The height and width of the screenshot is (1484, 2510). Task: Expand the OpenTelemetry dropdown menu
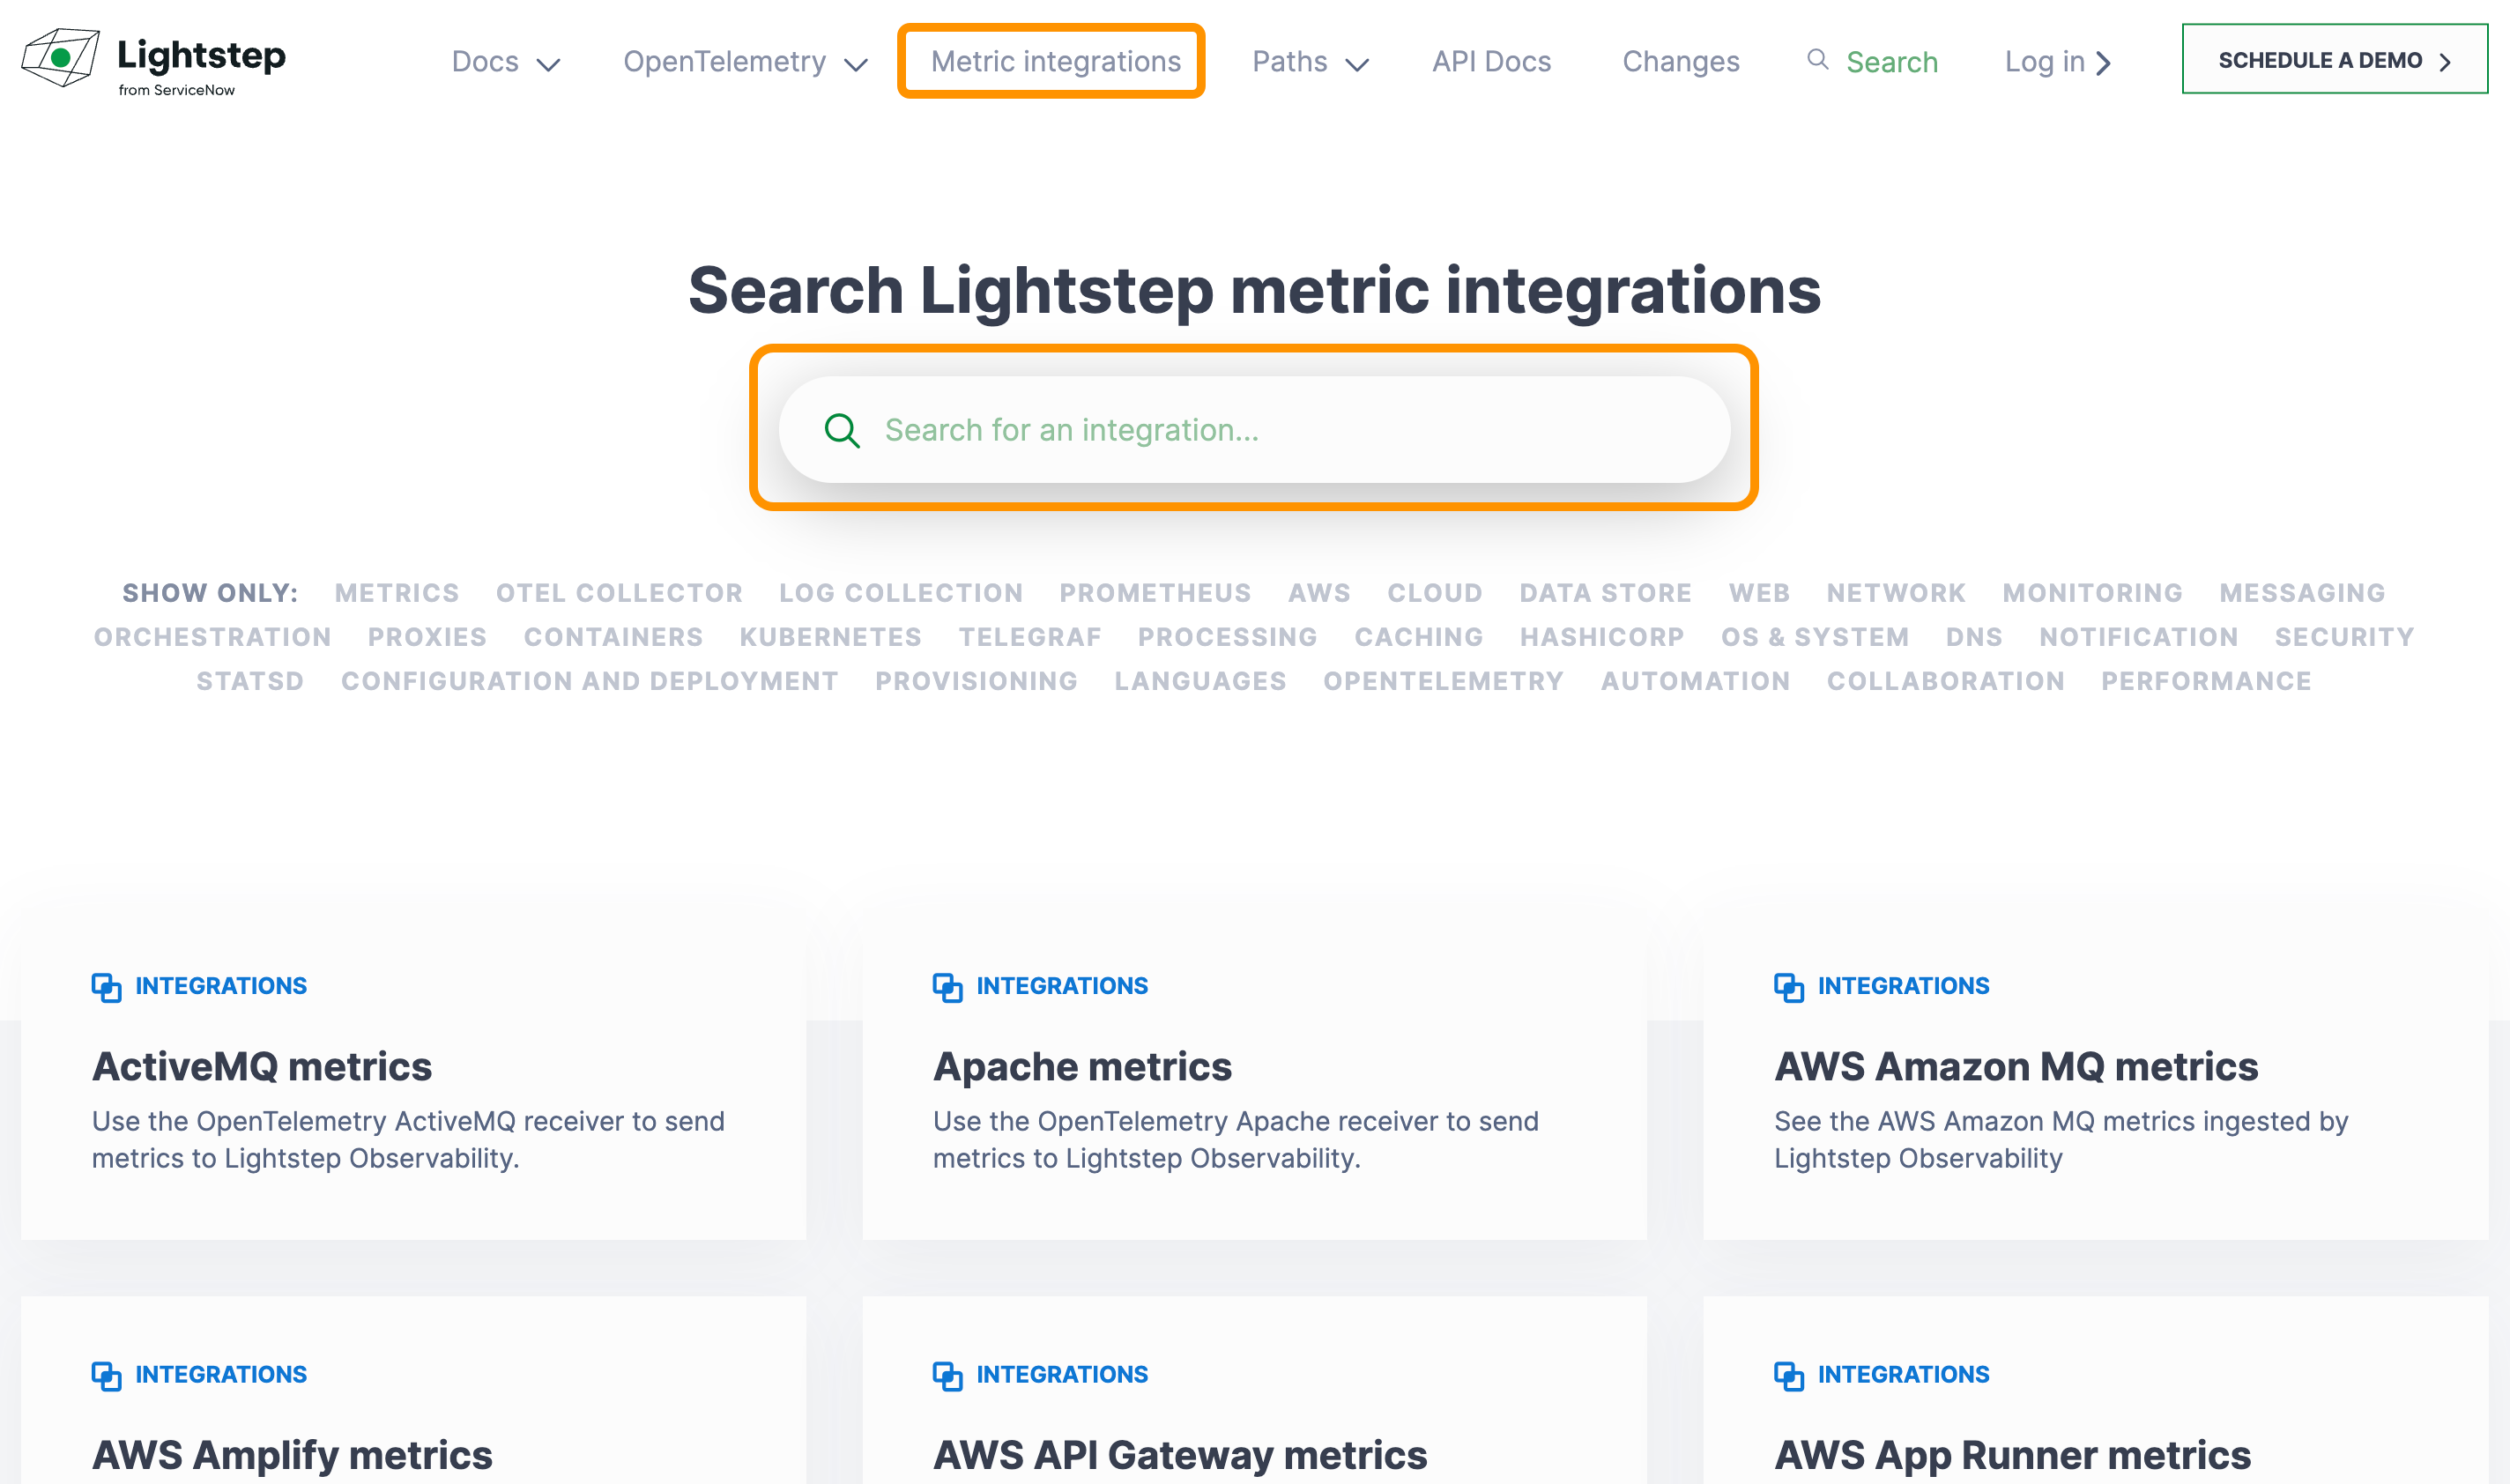pyautogui.click(x=744, y=62)
